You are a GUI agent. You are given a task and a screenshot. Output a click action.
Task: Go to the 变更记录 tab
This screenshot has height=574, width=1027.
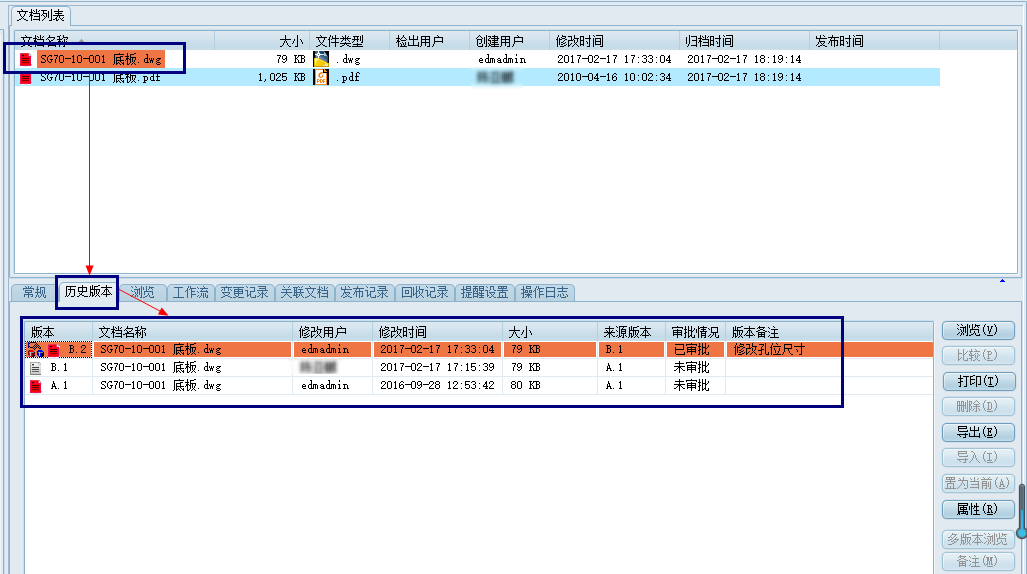coord(244,293)
